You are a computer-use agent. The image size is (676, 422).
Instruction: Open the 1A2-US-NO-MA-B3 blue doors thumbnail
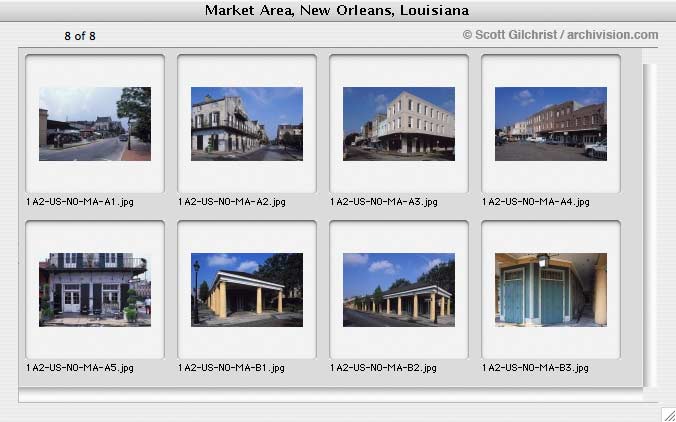coord(551,290)
